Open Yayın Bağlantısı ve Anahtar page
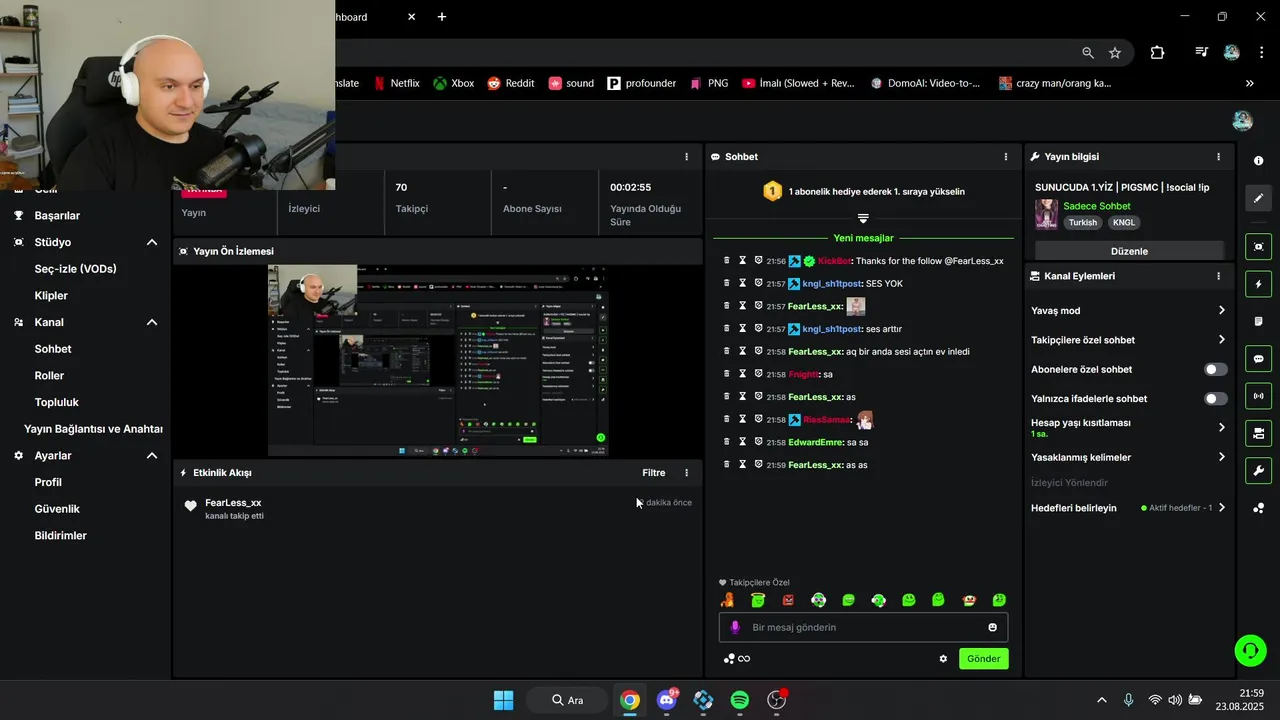Viewport: 1280px width, 720px height. point(93,429)
